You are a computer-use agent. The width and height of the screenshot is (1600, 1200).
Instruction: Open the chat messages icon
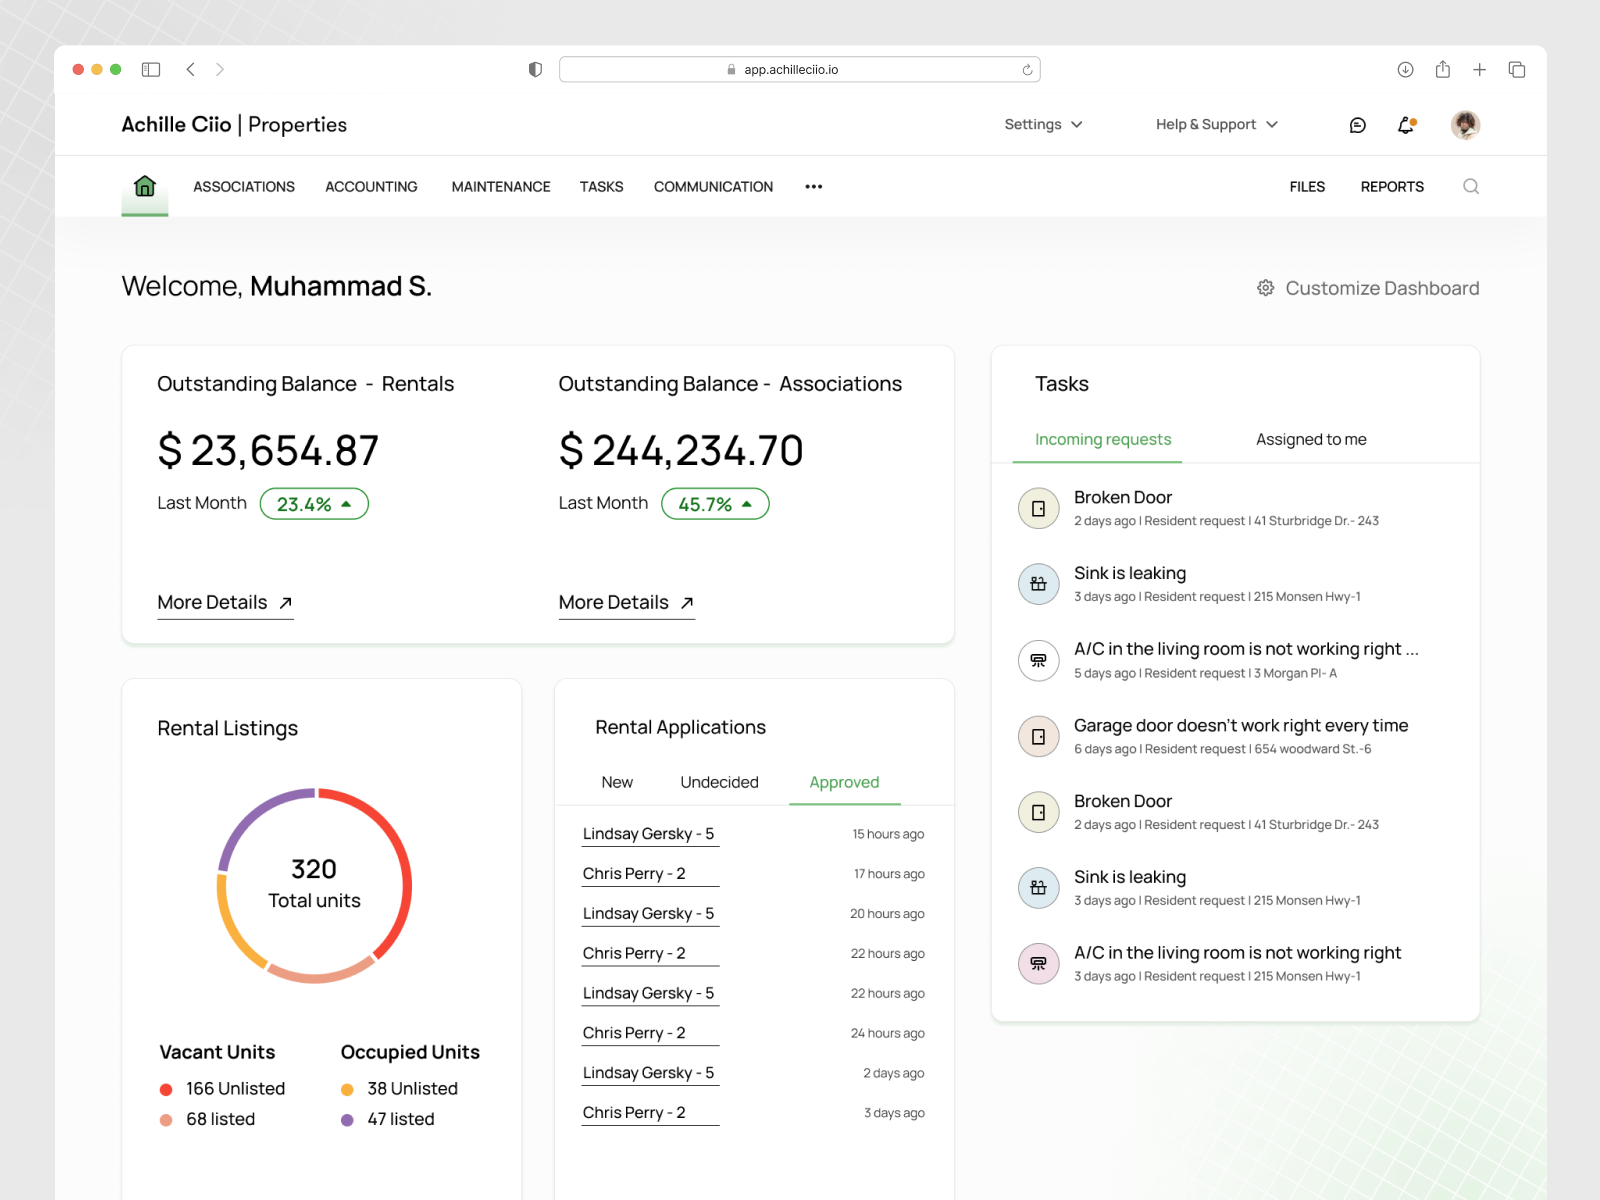click(1357, 124)
